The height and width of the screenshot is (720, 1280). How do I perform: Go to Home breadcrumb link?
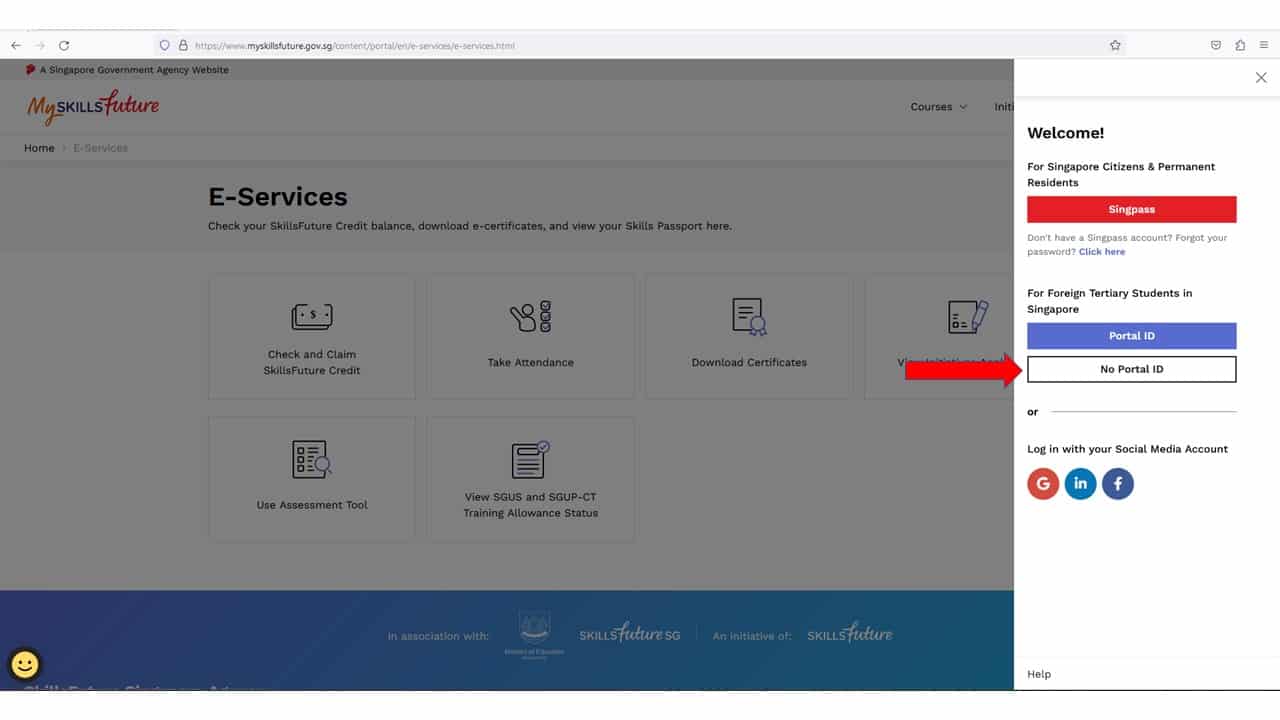pyautogui.click(x=39, y=148)
